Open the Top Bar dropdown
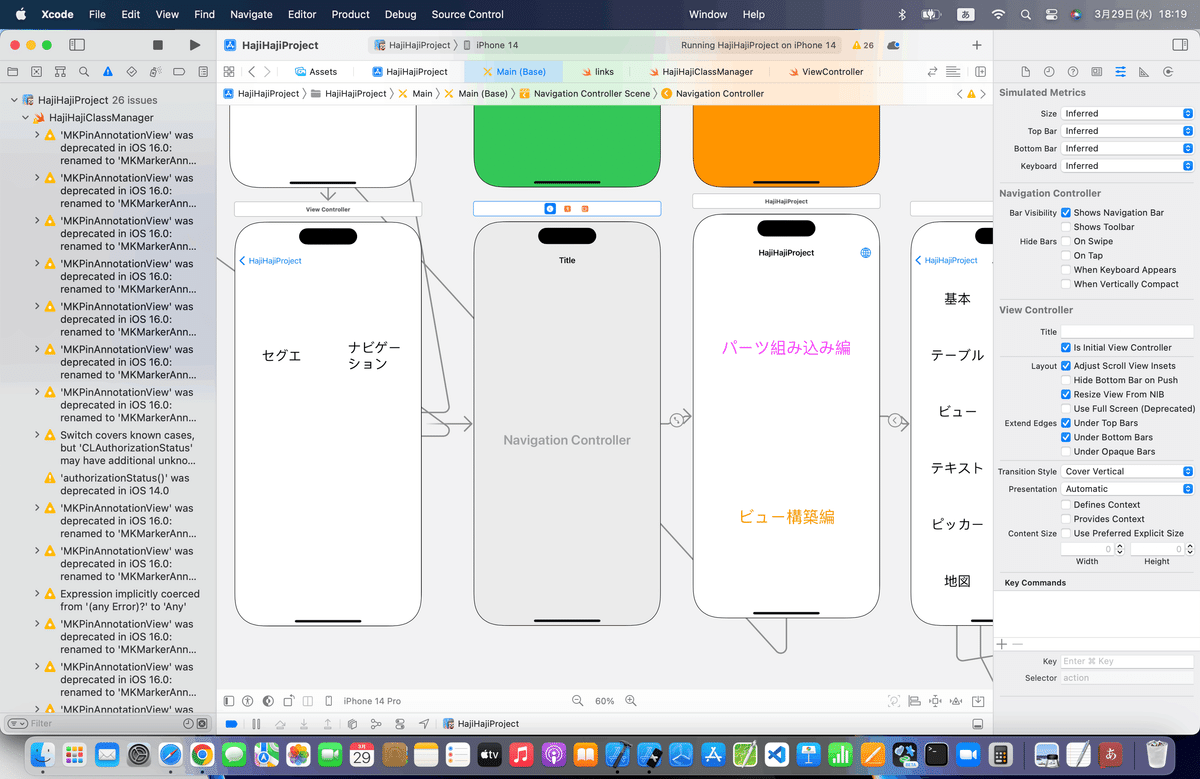 click(1127, 131)
